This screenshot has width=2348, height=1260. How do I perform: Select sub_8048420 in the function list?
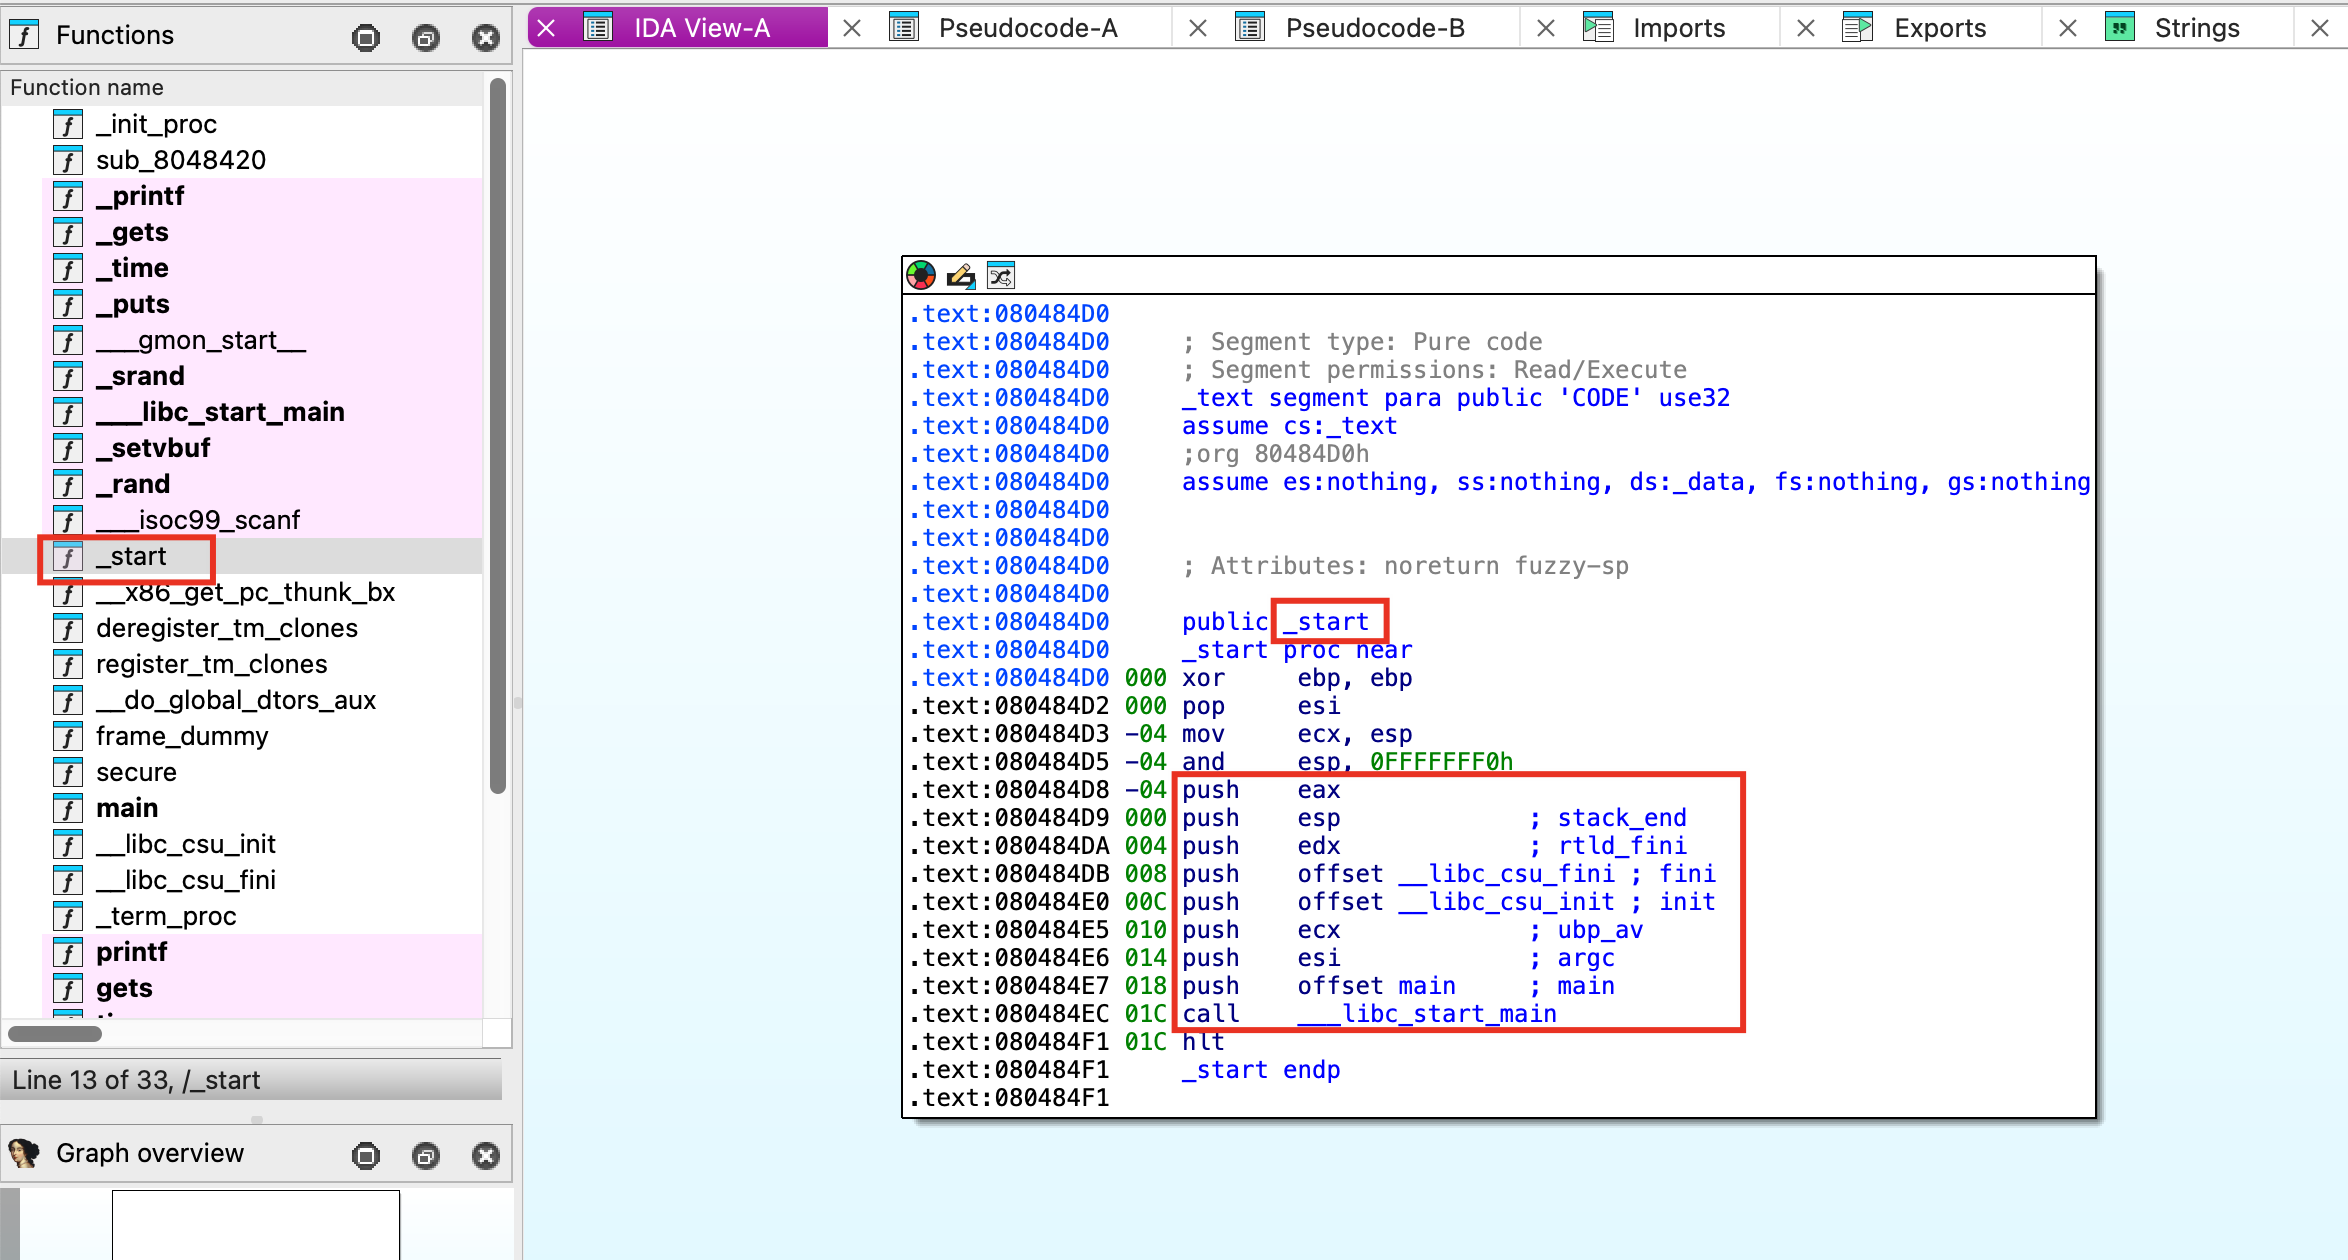(244, 160)
